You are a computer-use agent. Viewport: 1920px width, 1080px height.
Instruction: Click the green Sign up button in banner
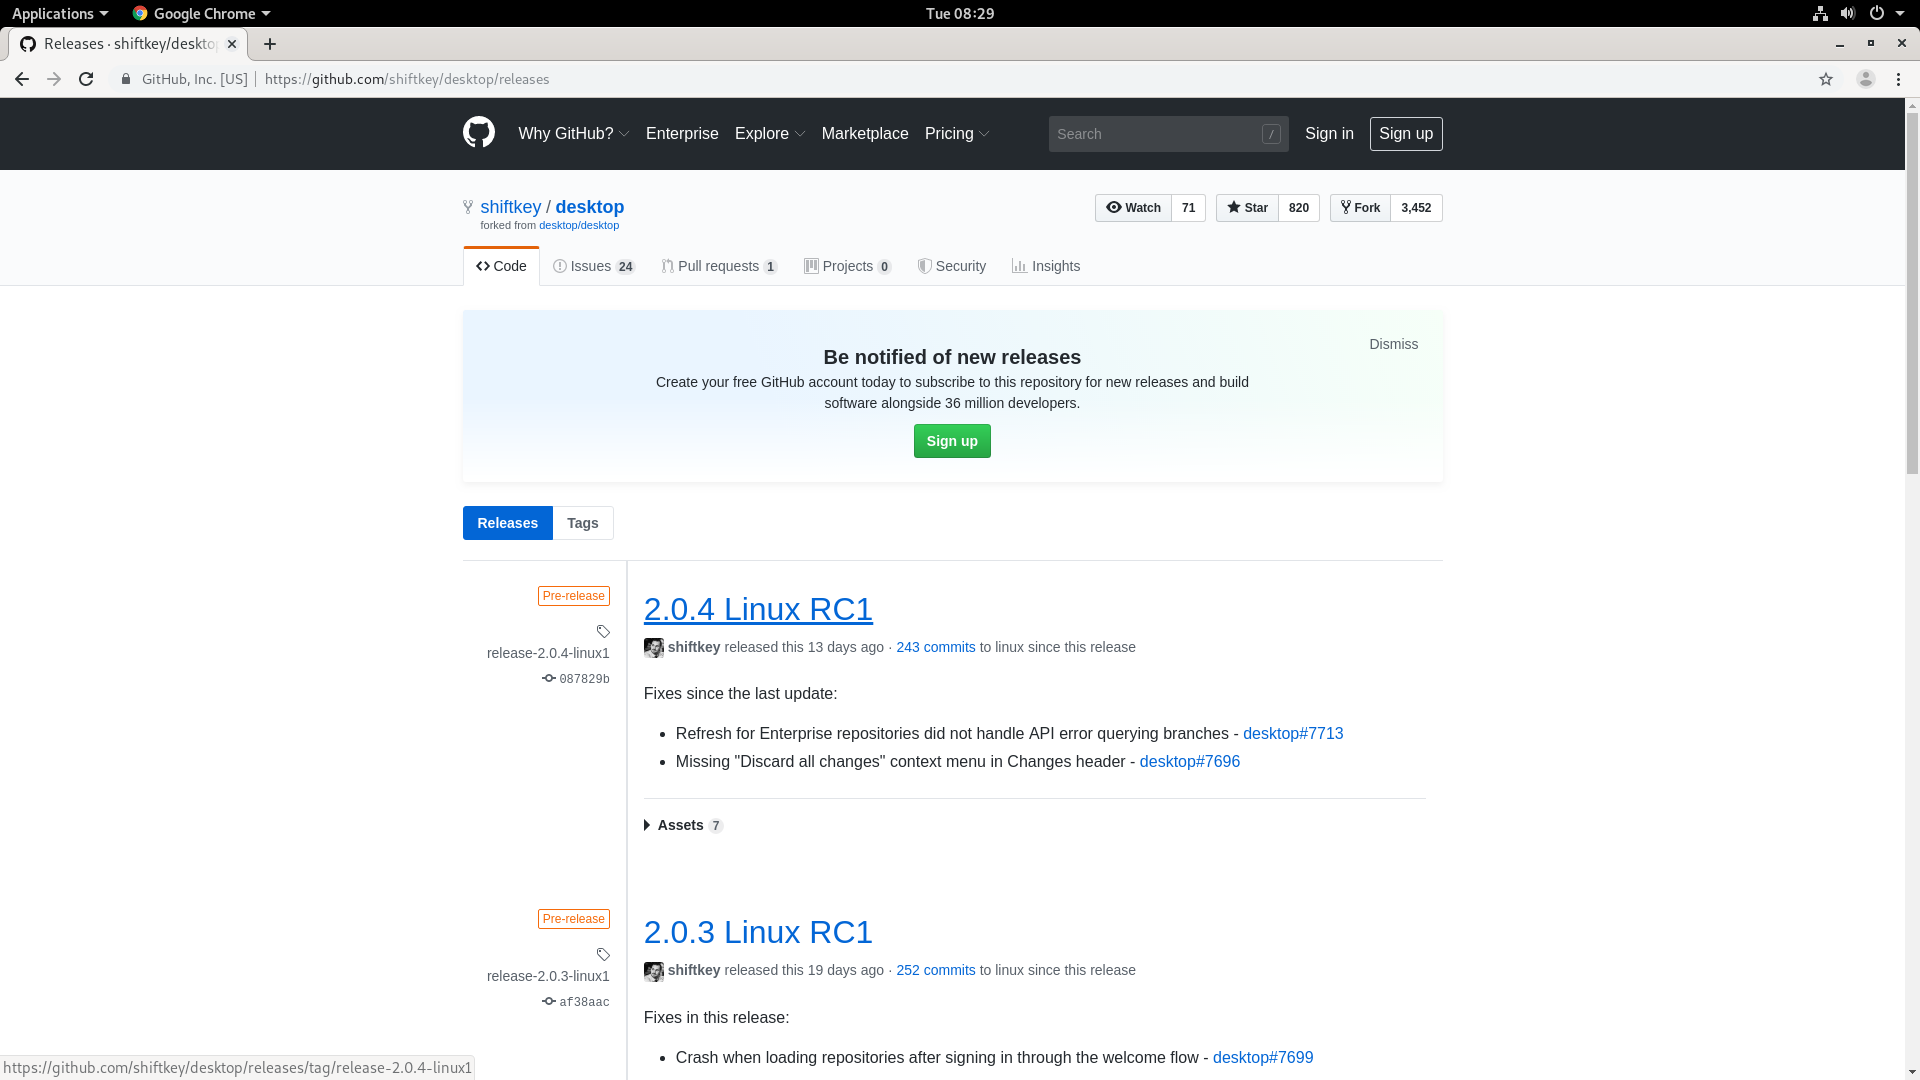click(952, 441)
